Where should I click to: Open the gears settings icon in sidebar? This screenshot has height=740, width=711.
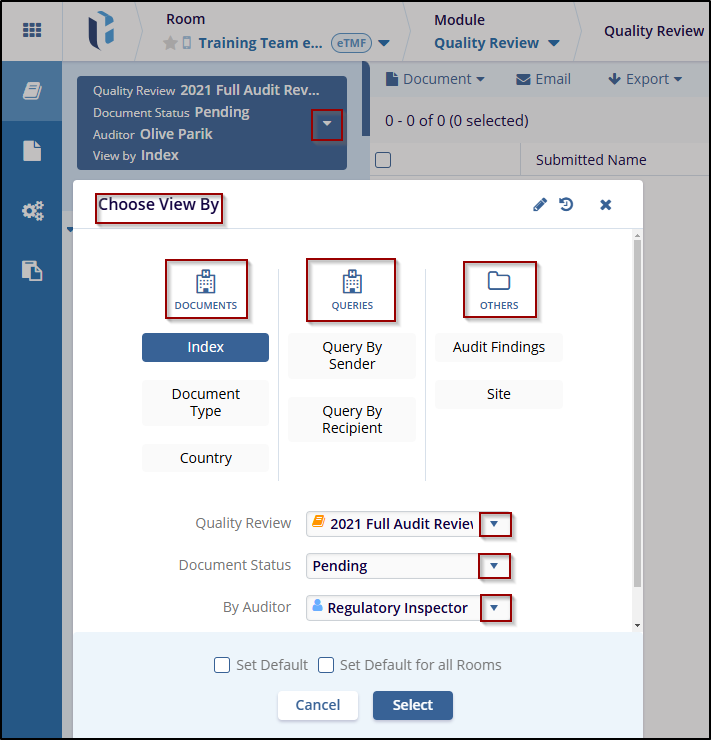click(x=32, y=211)
